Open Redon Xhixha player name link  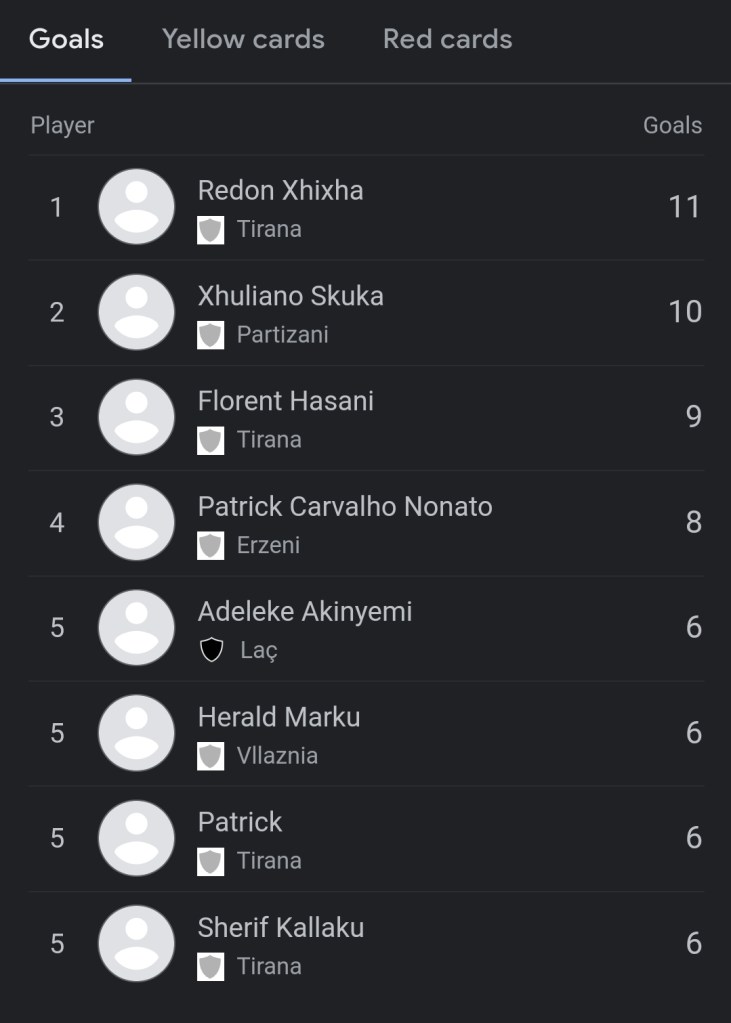pyautogui.click(x=280, y=190)
